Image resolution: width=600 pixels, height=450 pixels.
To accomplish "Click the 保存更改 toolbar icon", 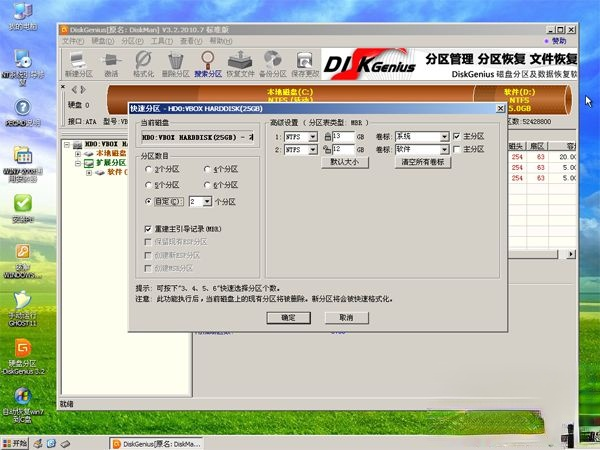I will (305, 64).
